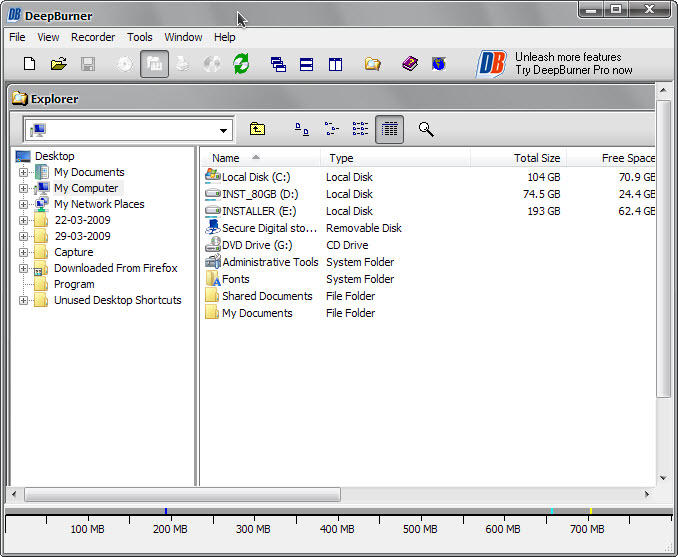
Task: Click the Try DeepBurner Pro now link
Action: tap(573, 70)
